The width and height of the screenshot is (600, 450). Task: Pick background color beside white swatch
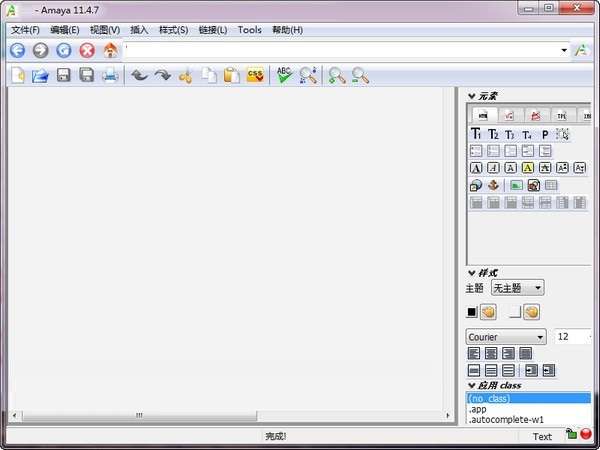tap(532, 312)
